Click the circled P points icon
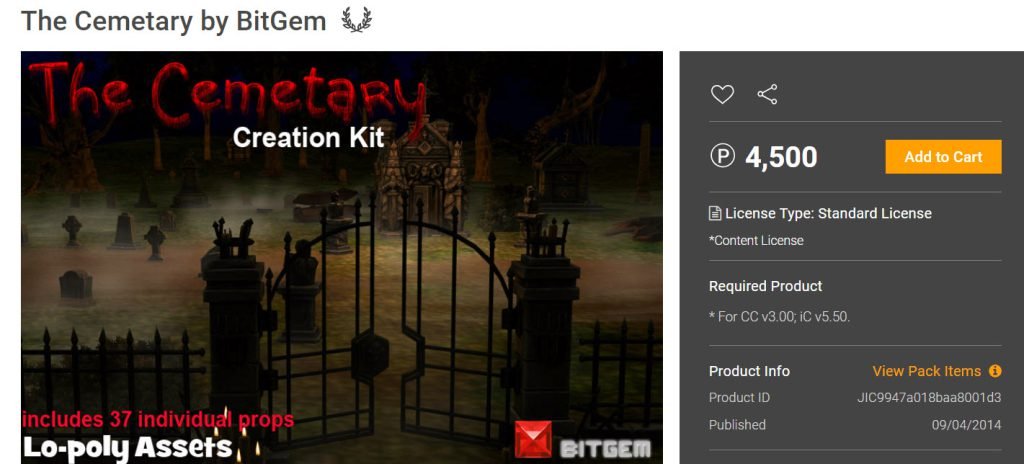1024x464 pixels. tap(722, 156)
